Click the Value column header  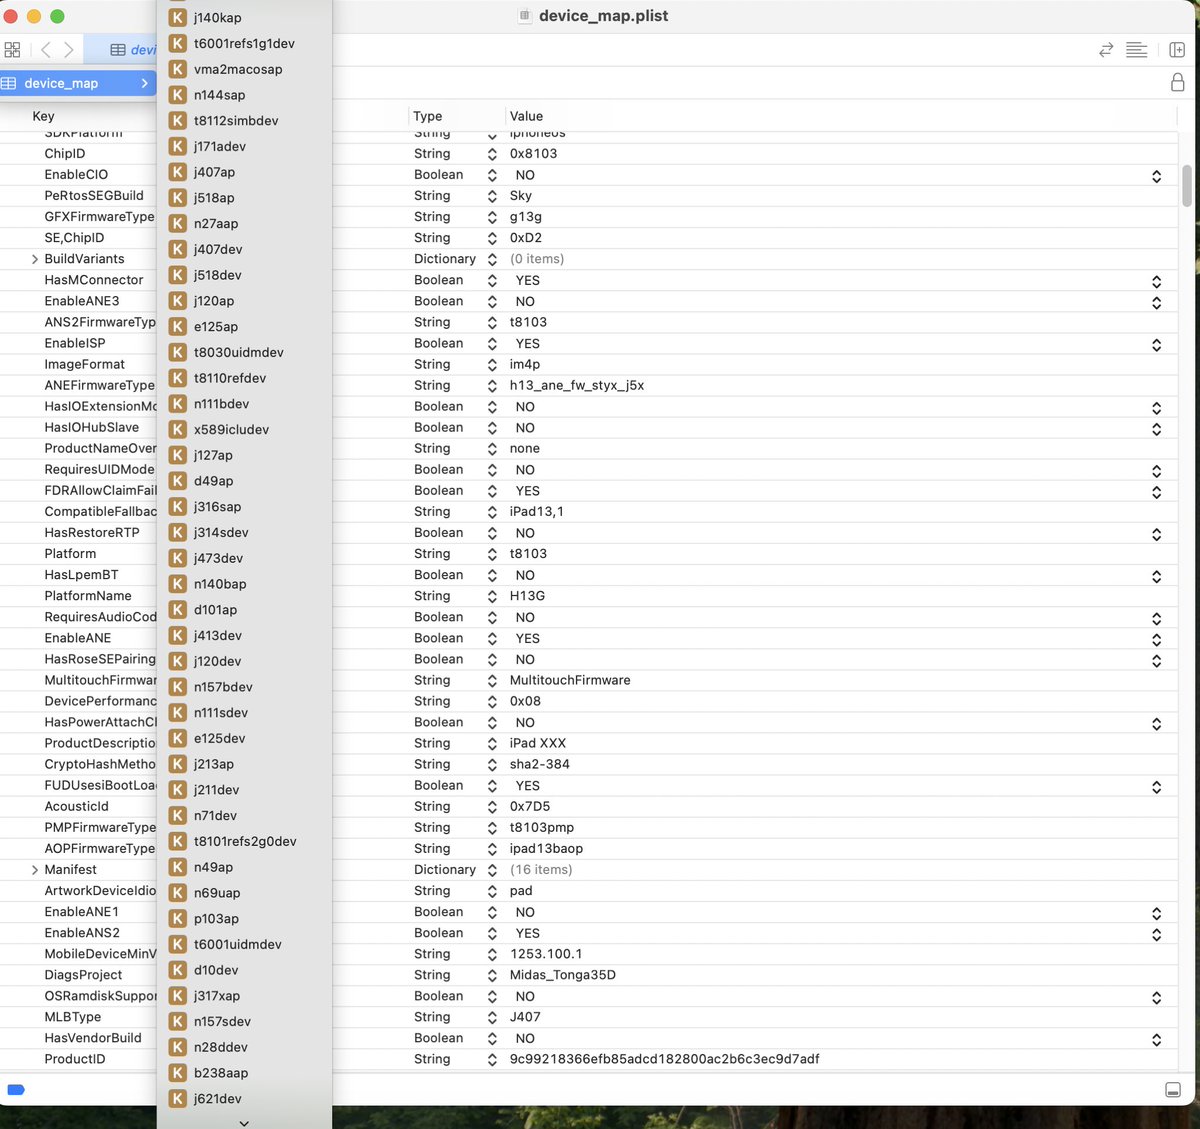526,116
